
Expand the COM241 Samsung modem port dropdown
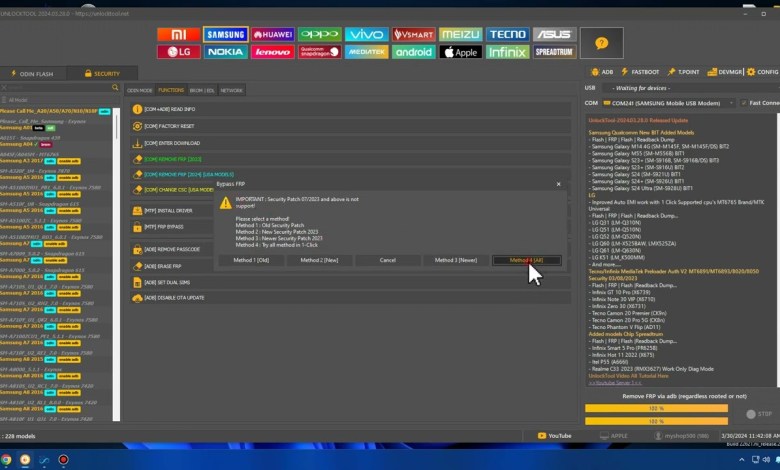(668, 103)
